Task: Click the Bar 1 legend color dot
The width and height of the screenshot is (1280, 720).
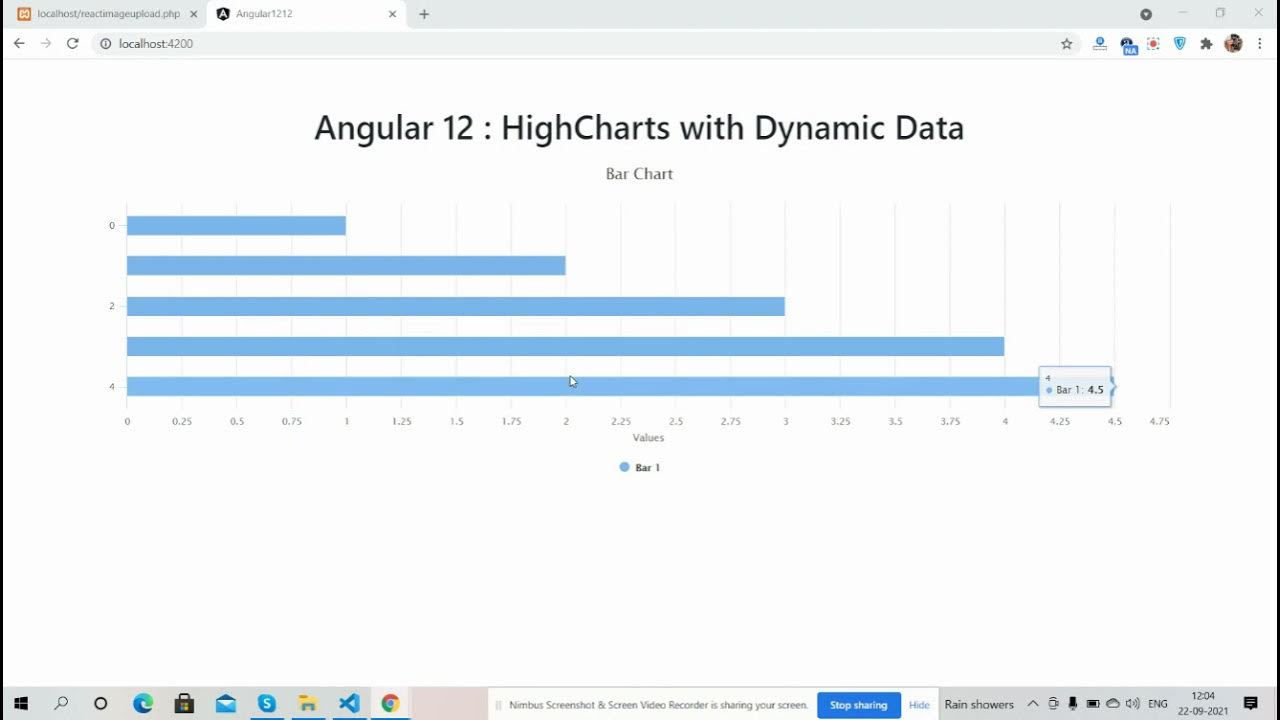Action: click(x=624, y=467)
